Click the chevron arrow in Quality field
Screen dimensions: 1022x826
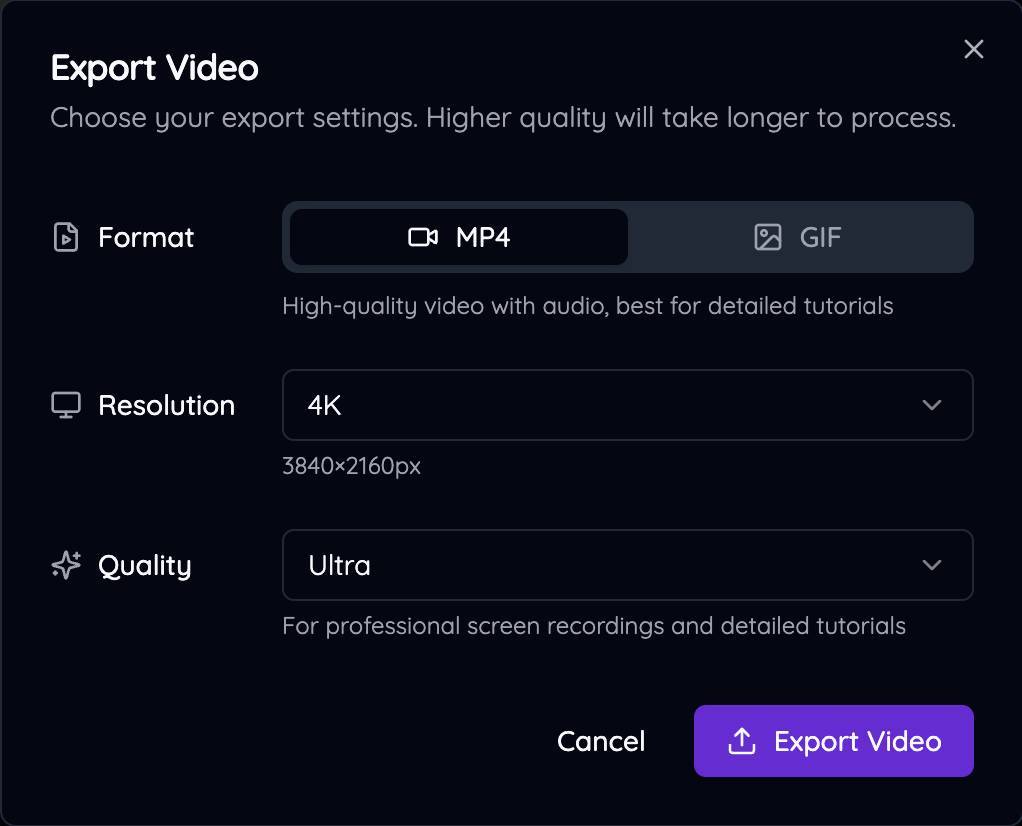(x=932, y=565)
